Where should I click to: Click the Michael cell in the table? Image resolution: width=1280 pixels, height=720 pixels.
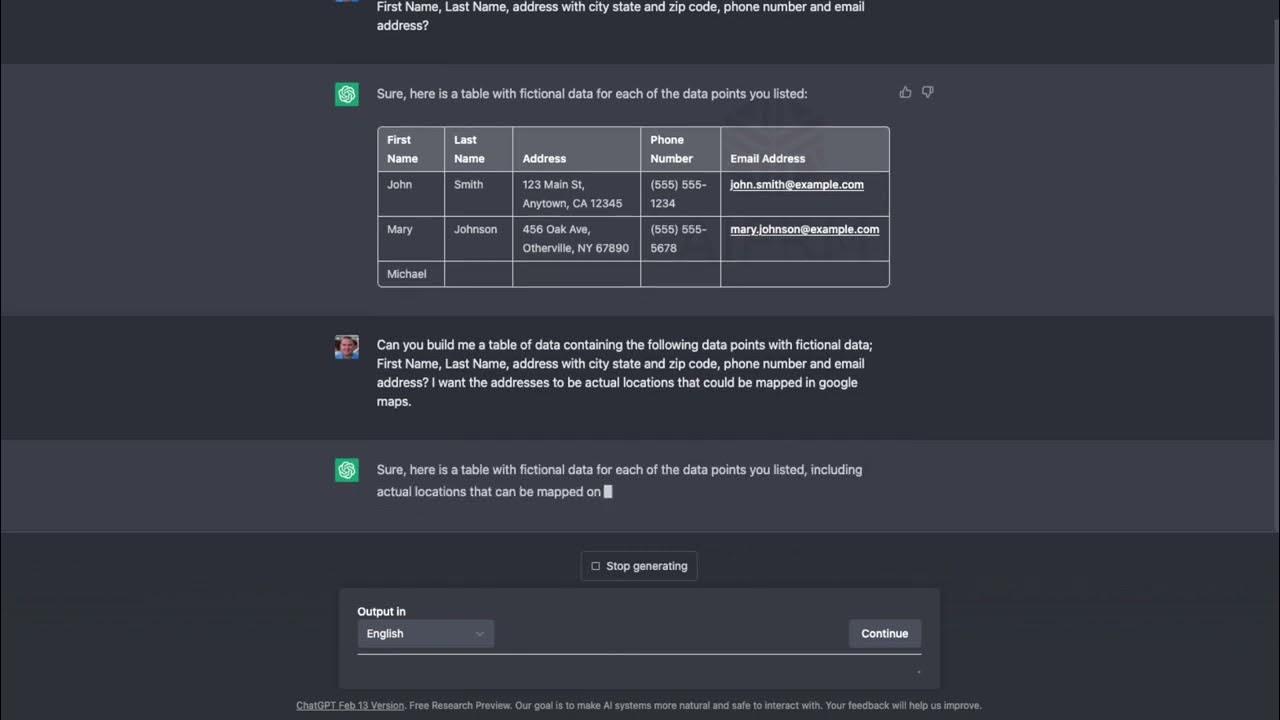[407, 274]
